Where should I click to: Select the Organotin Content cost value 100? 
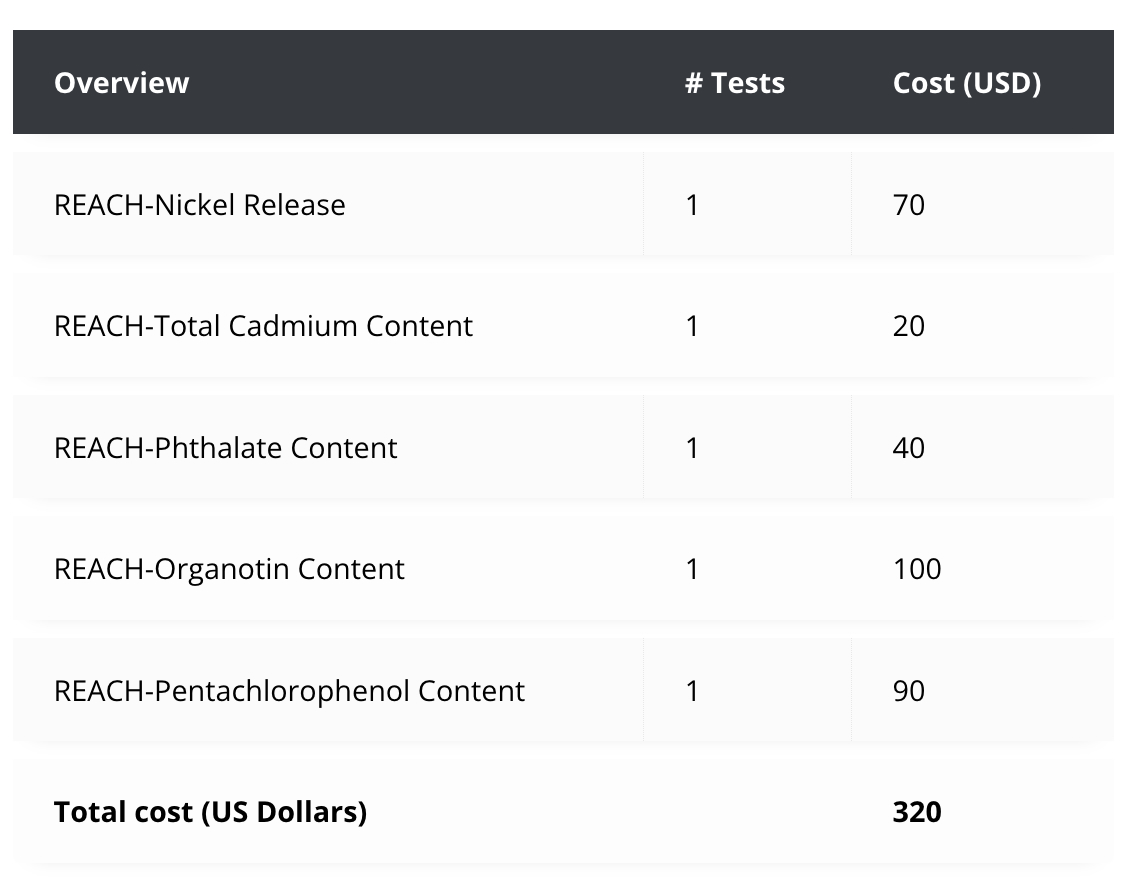917,569
